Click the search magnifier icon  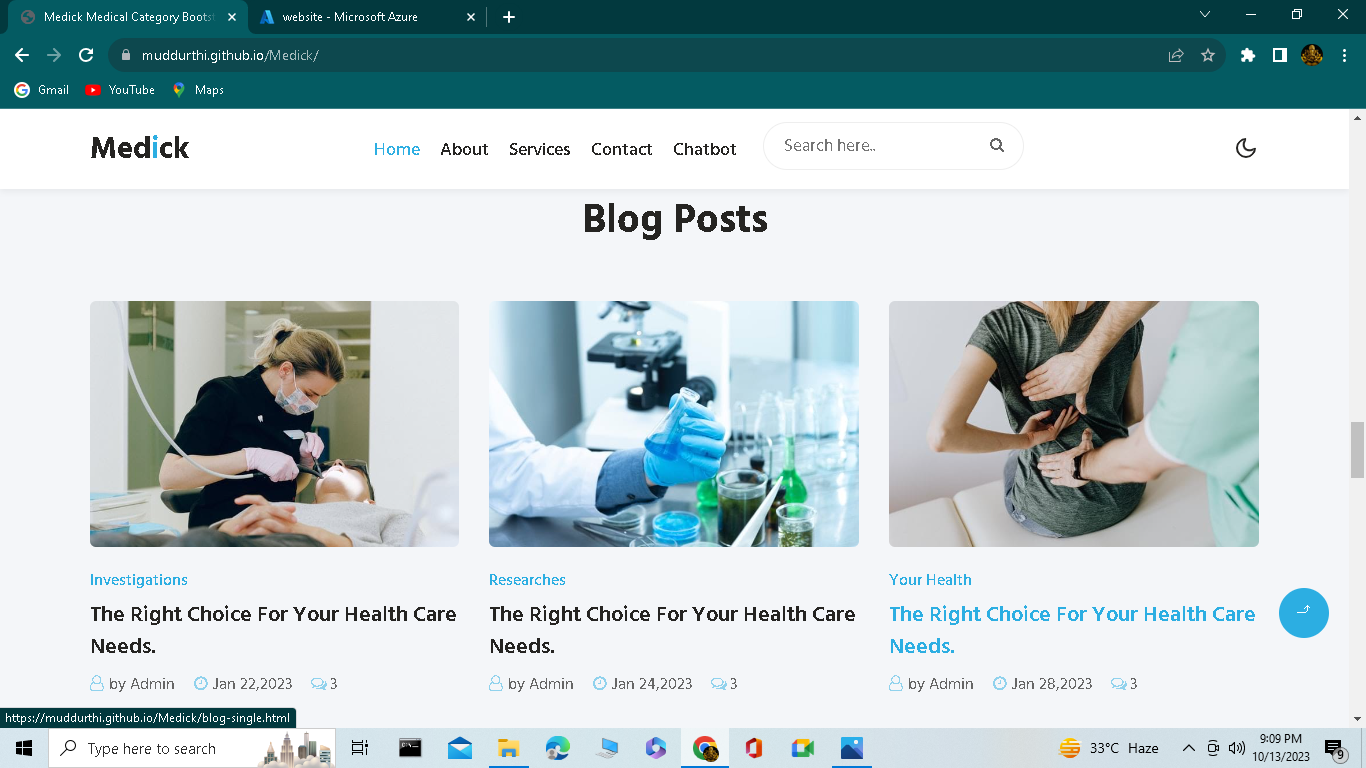pos(996,145)
